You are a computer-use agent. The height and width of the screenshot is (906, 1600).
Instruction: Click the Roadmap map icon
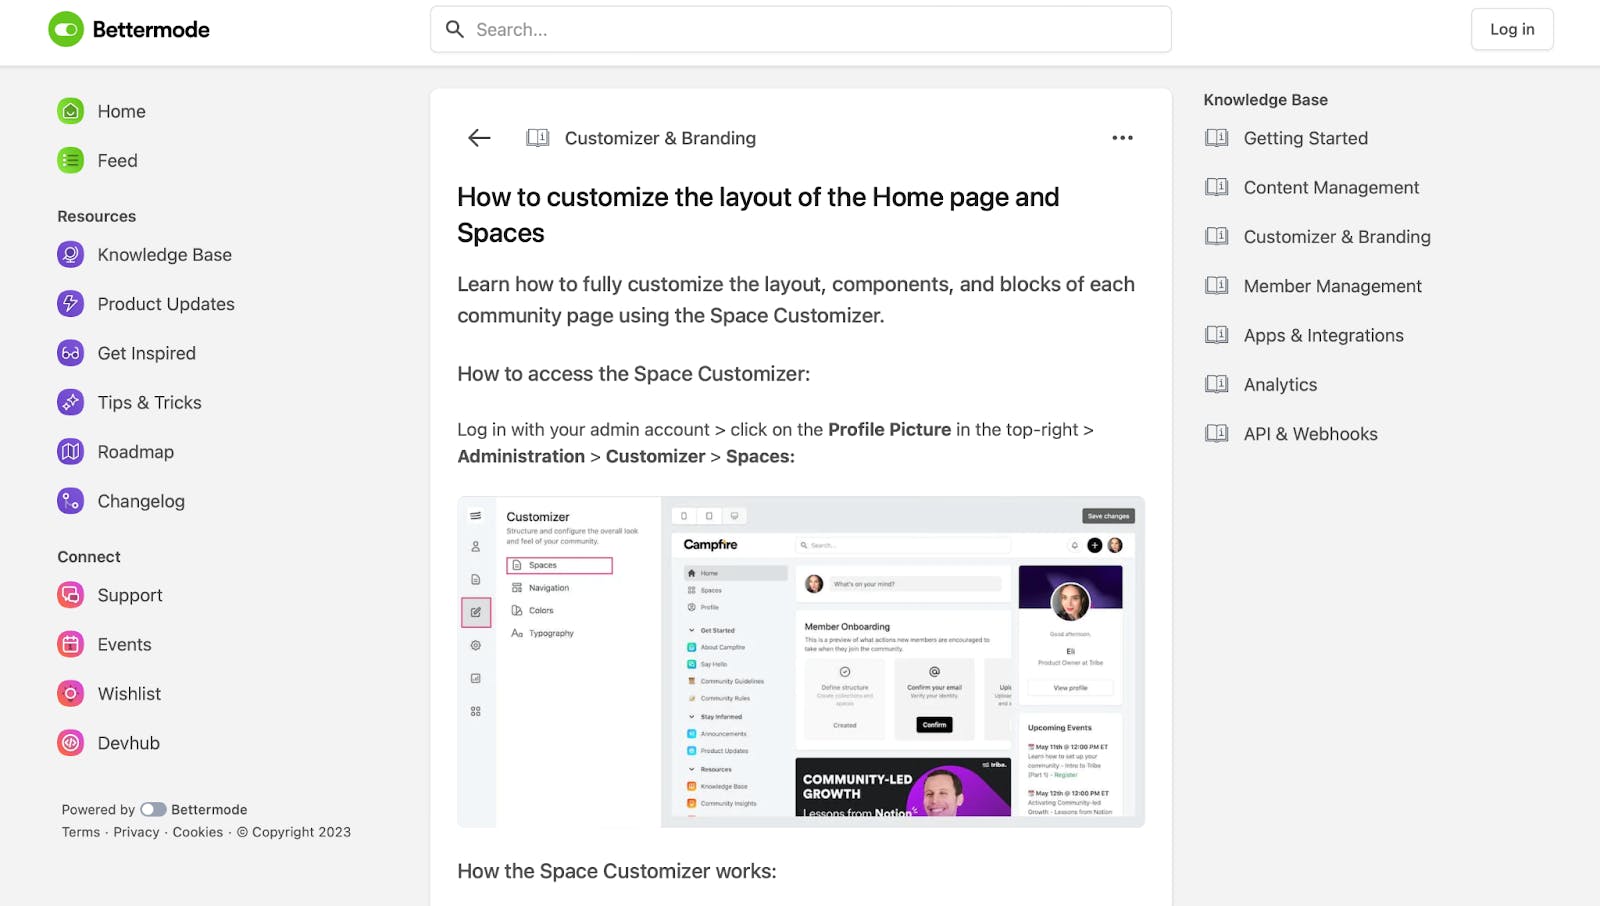(71, 452)
